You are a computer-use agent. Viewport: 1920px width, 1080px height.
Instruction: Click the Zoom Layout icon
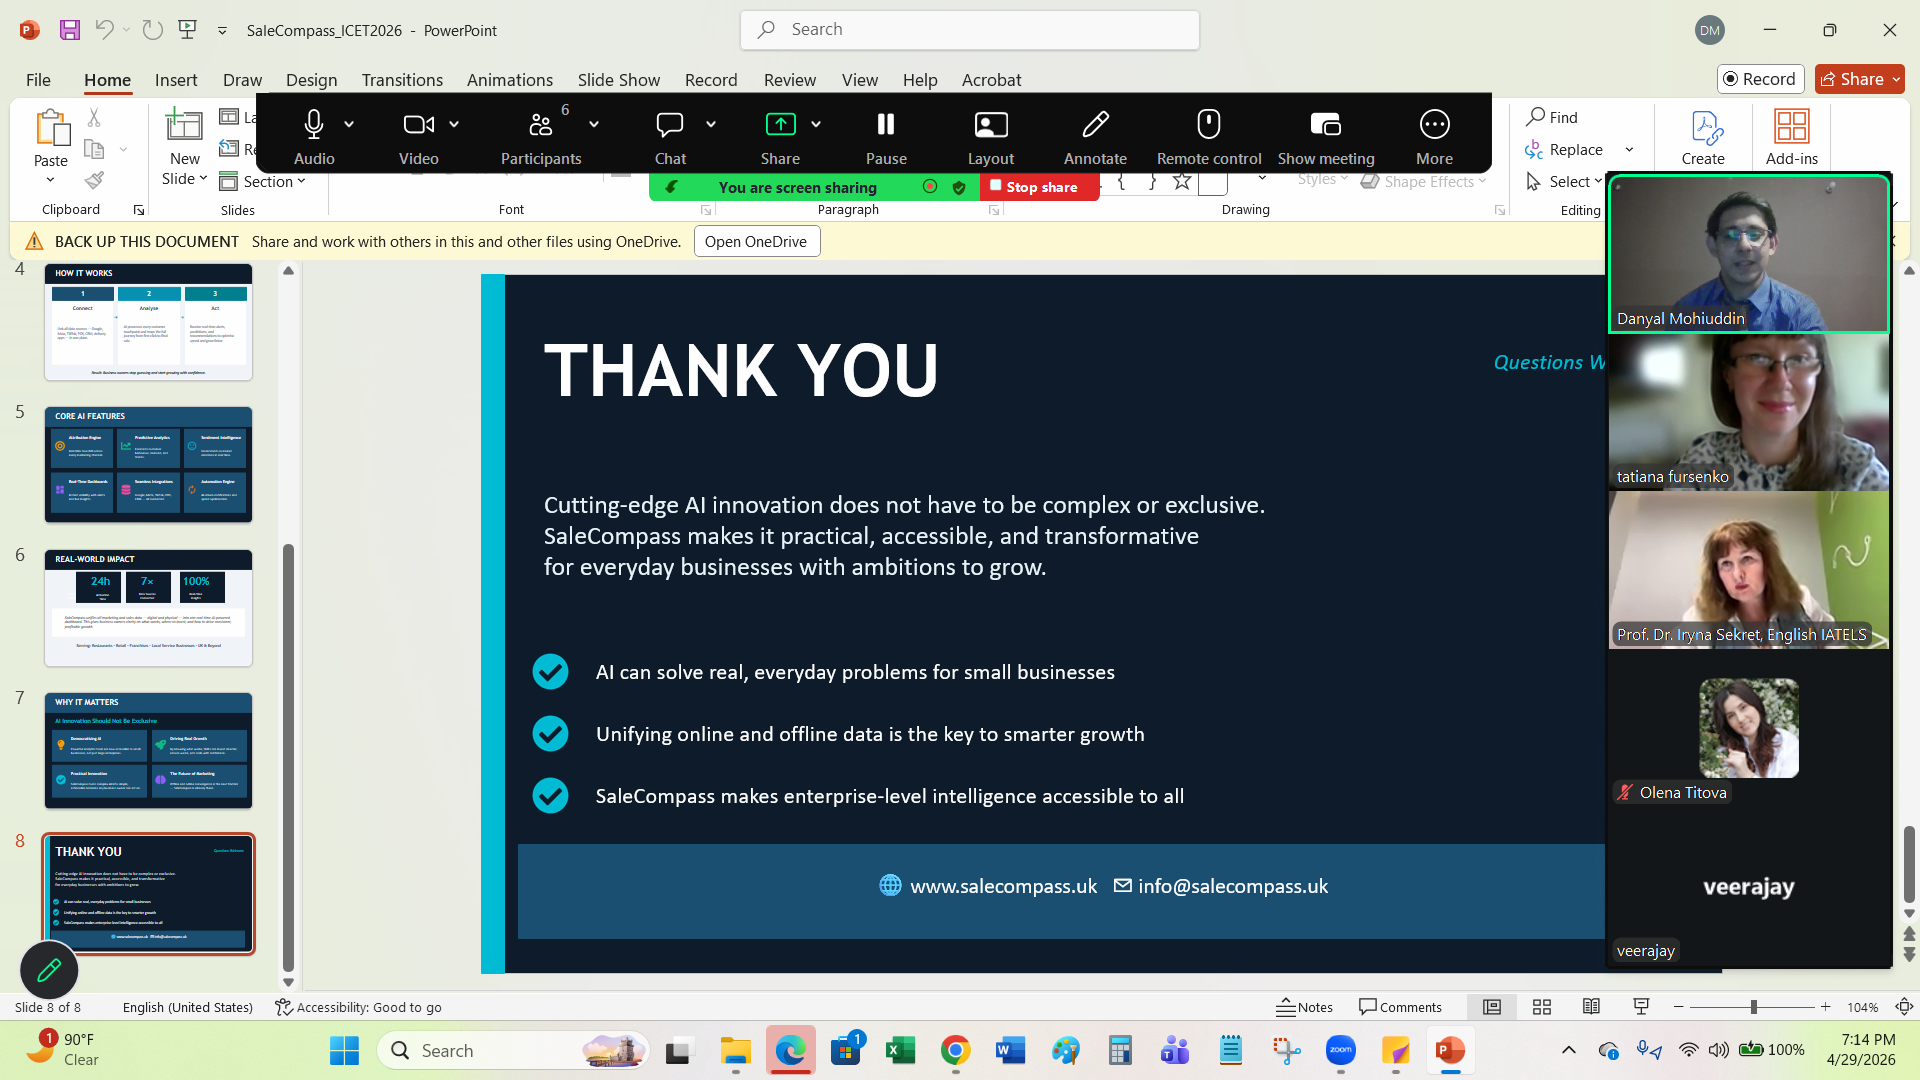[x=991, y=136]
